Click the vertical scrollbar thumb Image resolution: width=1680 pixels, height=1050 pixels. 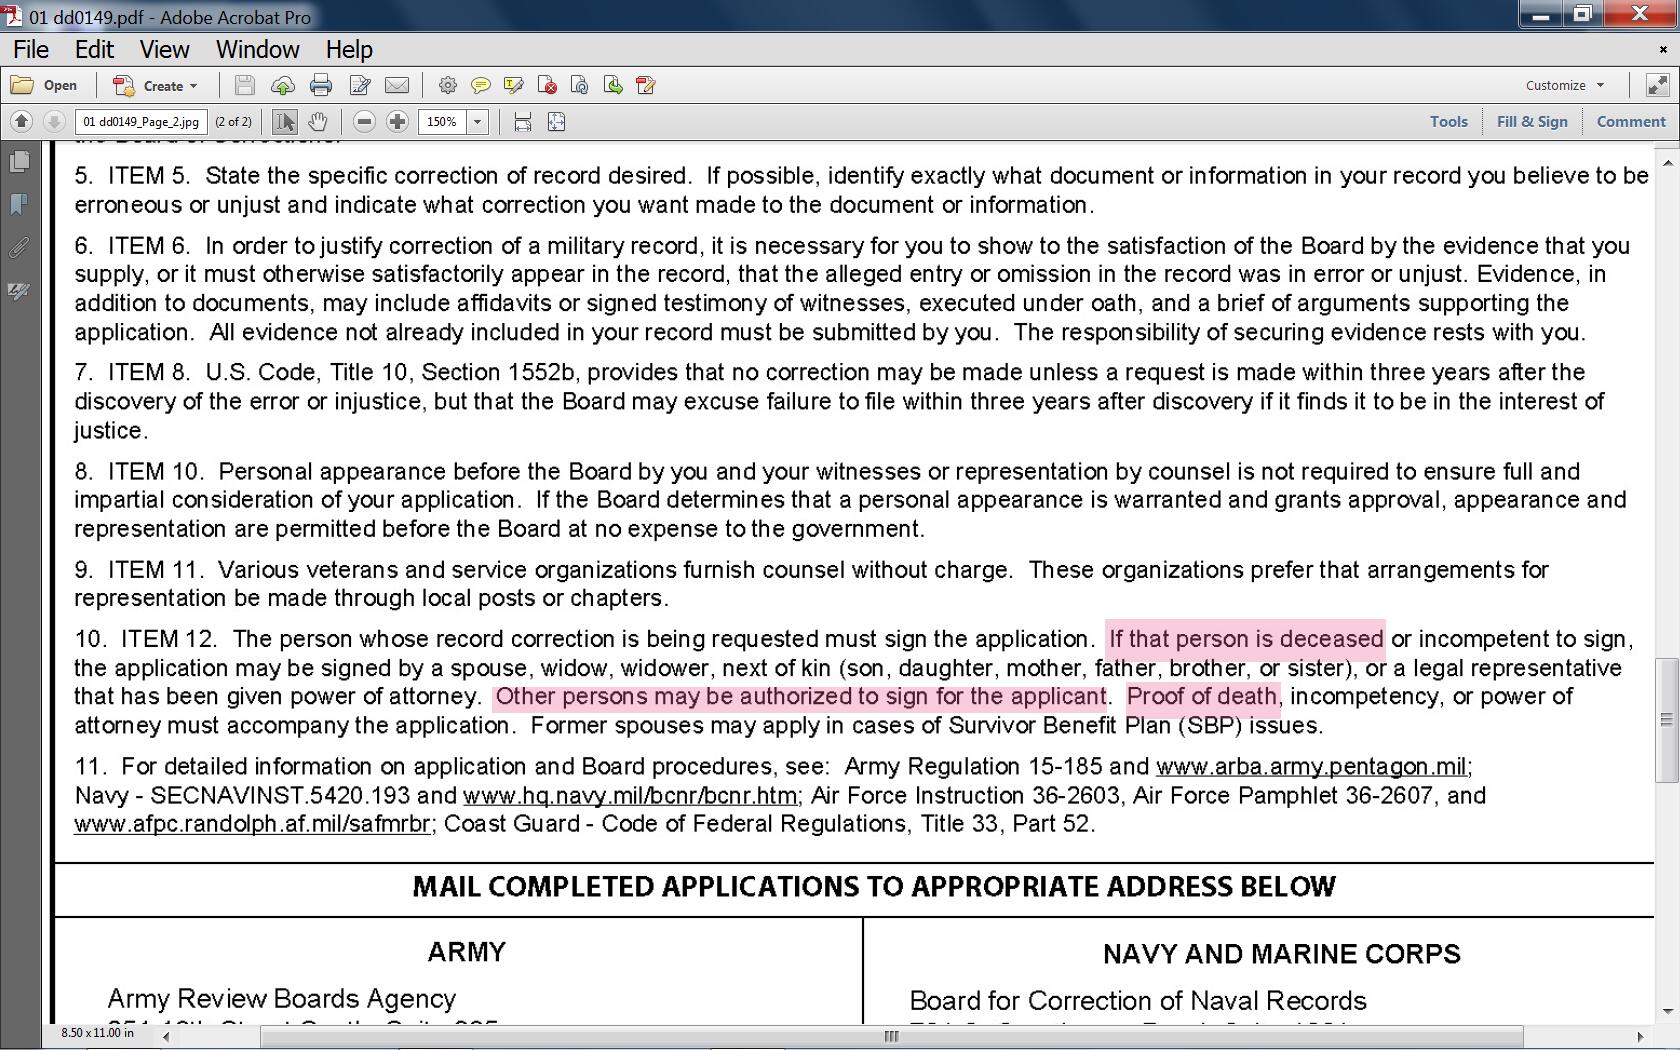1666,720
